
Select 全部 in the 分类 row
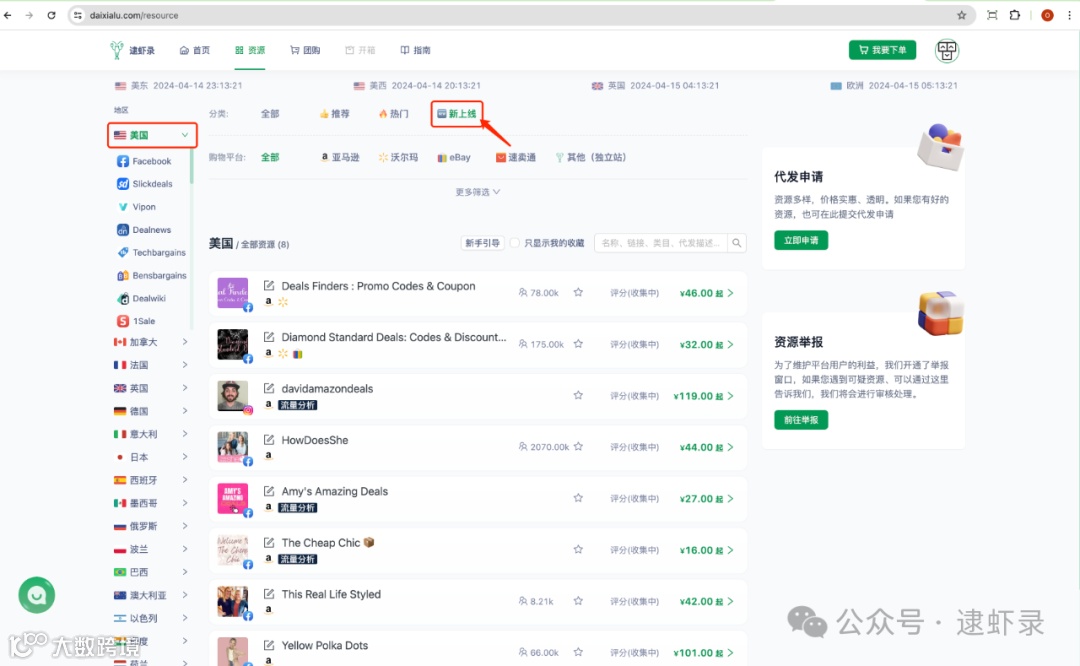270,114
